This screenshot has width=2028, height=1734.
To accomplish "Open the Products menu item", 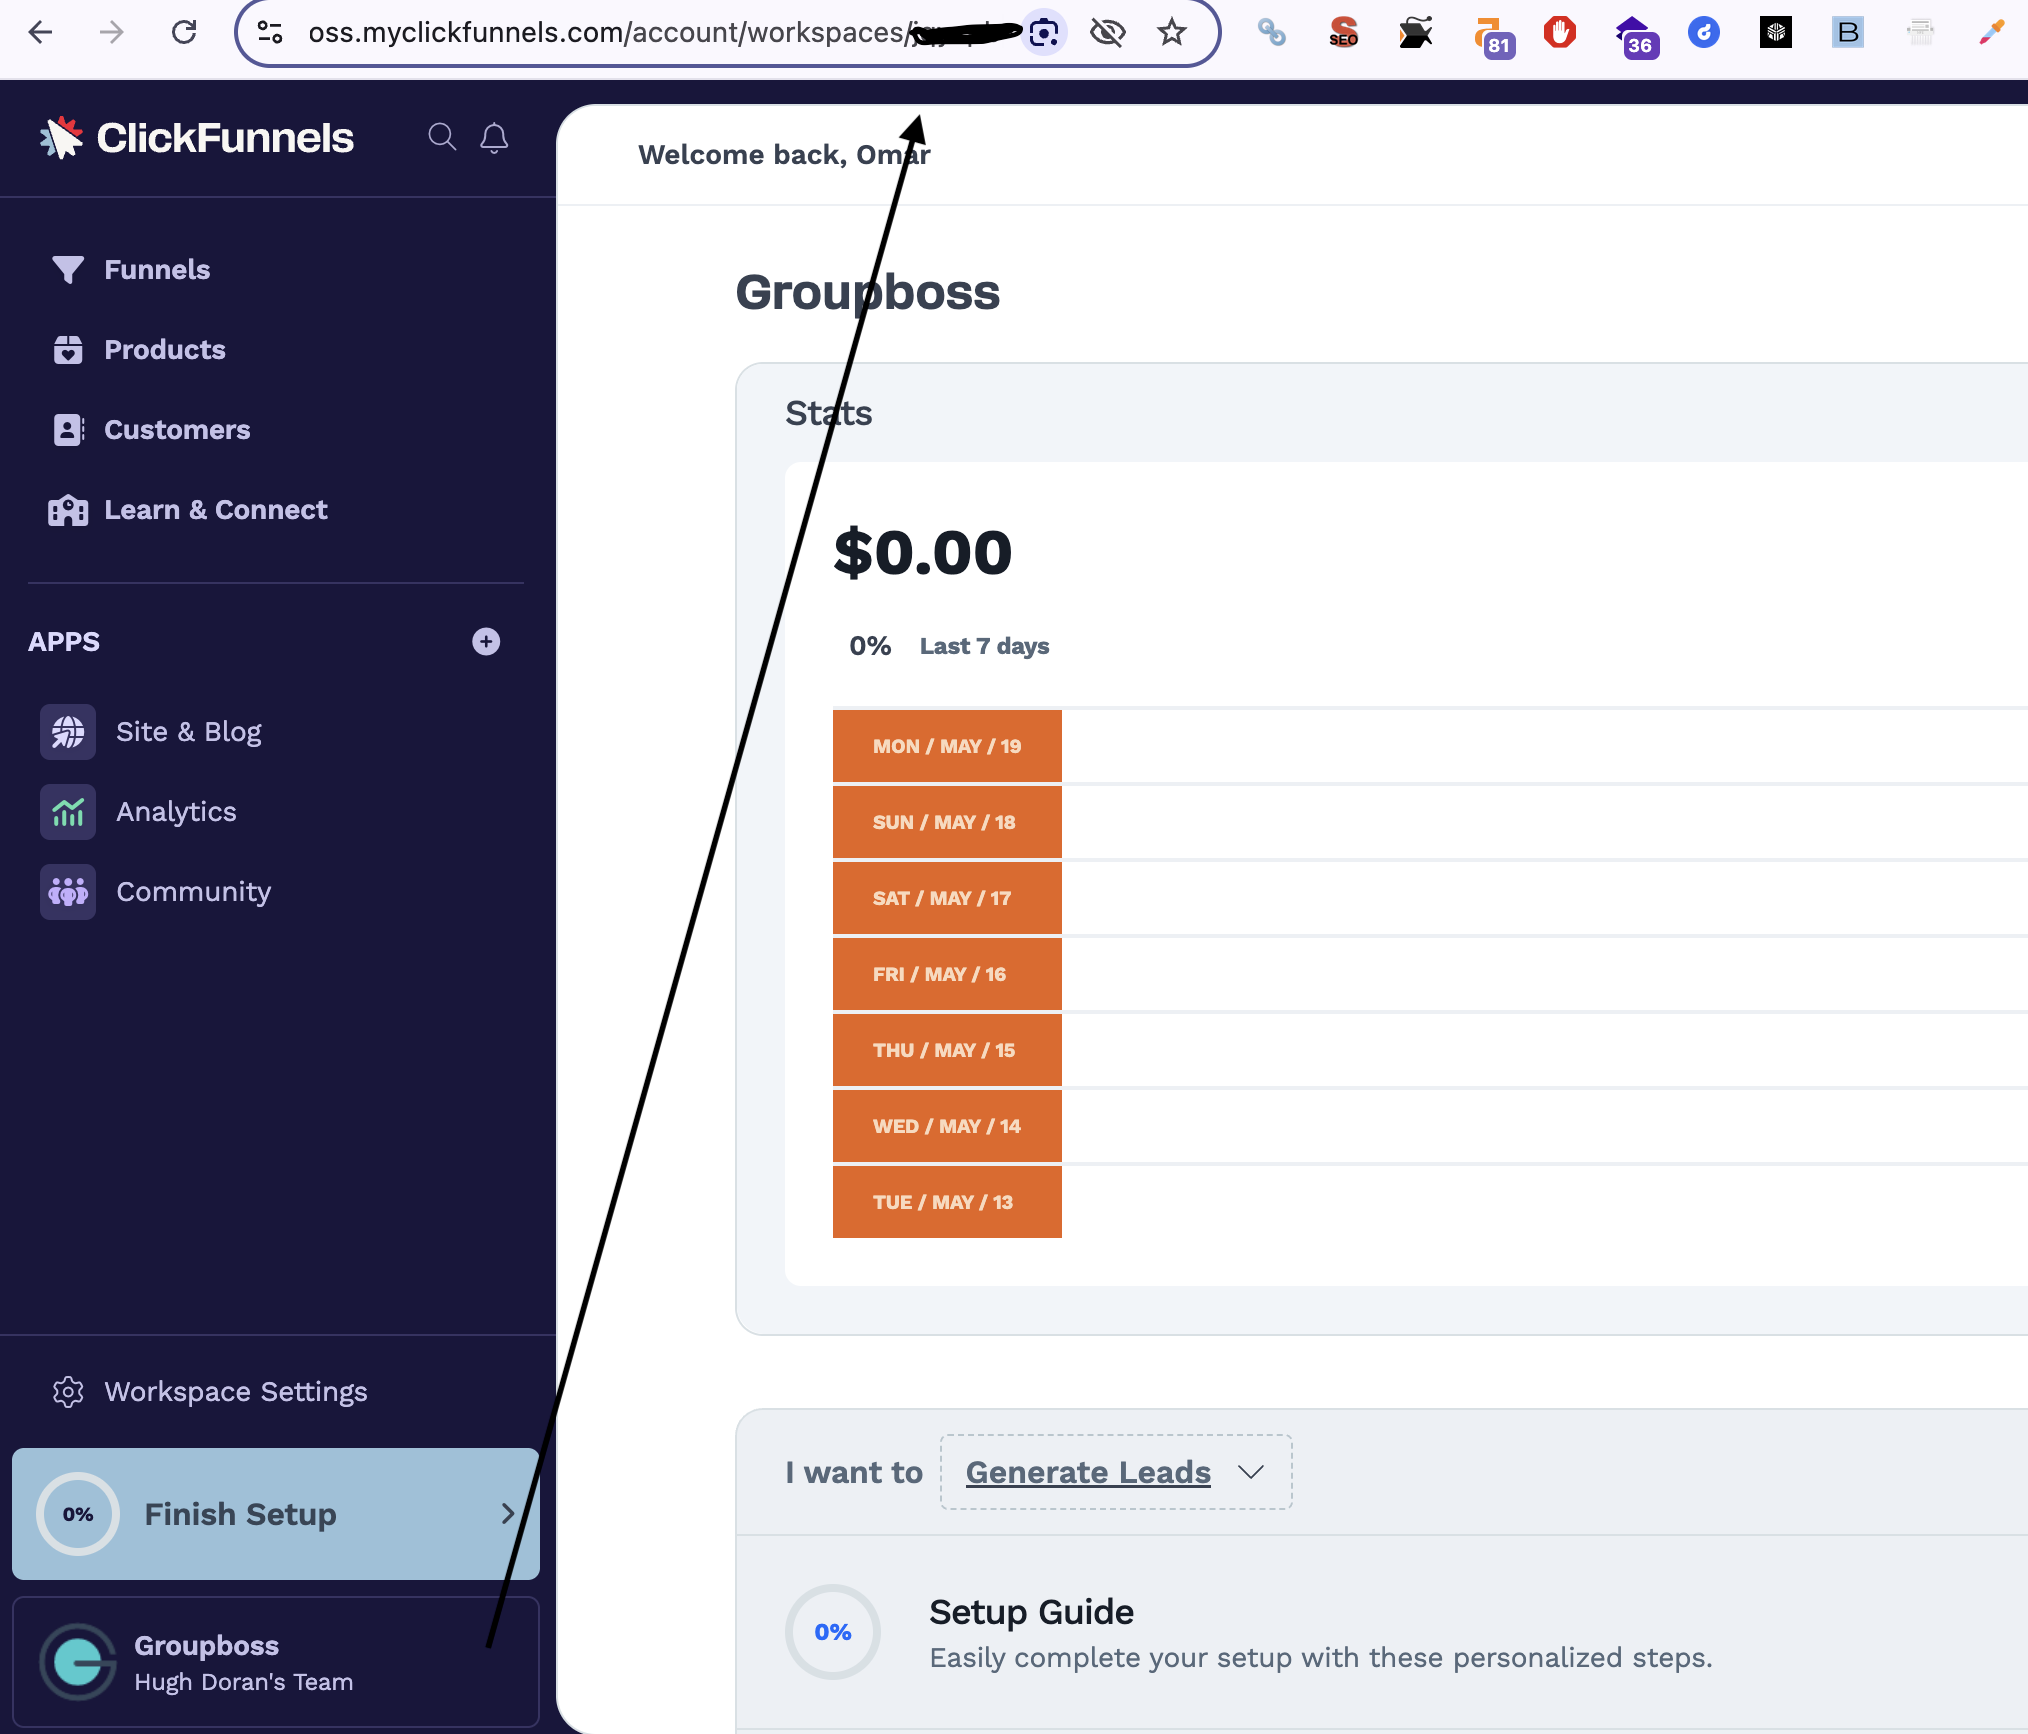I will click(x=165, y=350).
